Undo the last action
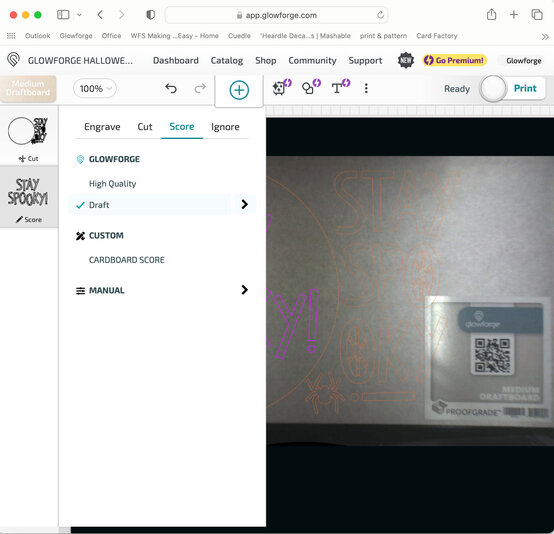 coord(171,88)
